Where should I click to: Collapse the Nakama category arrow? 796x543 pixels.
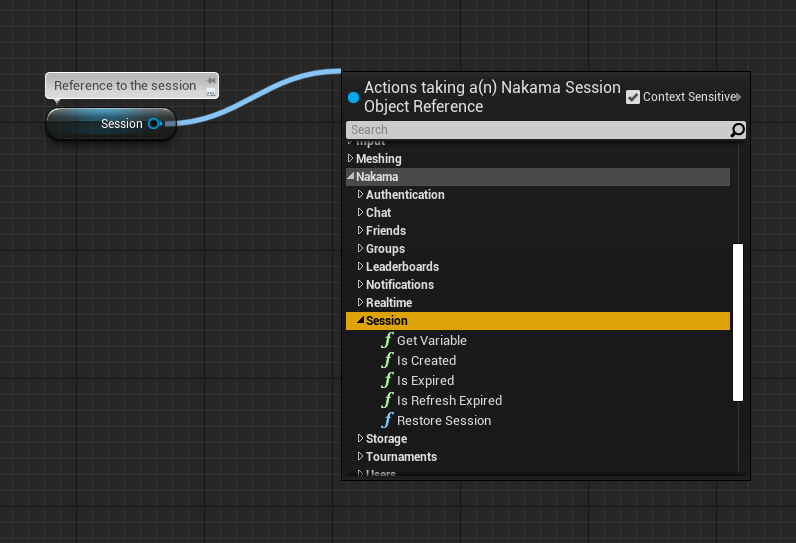(x=350, y=176)
